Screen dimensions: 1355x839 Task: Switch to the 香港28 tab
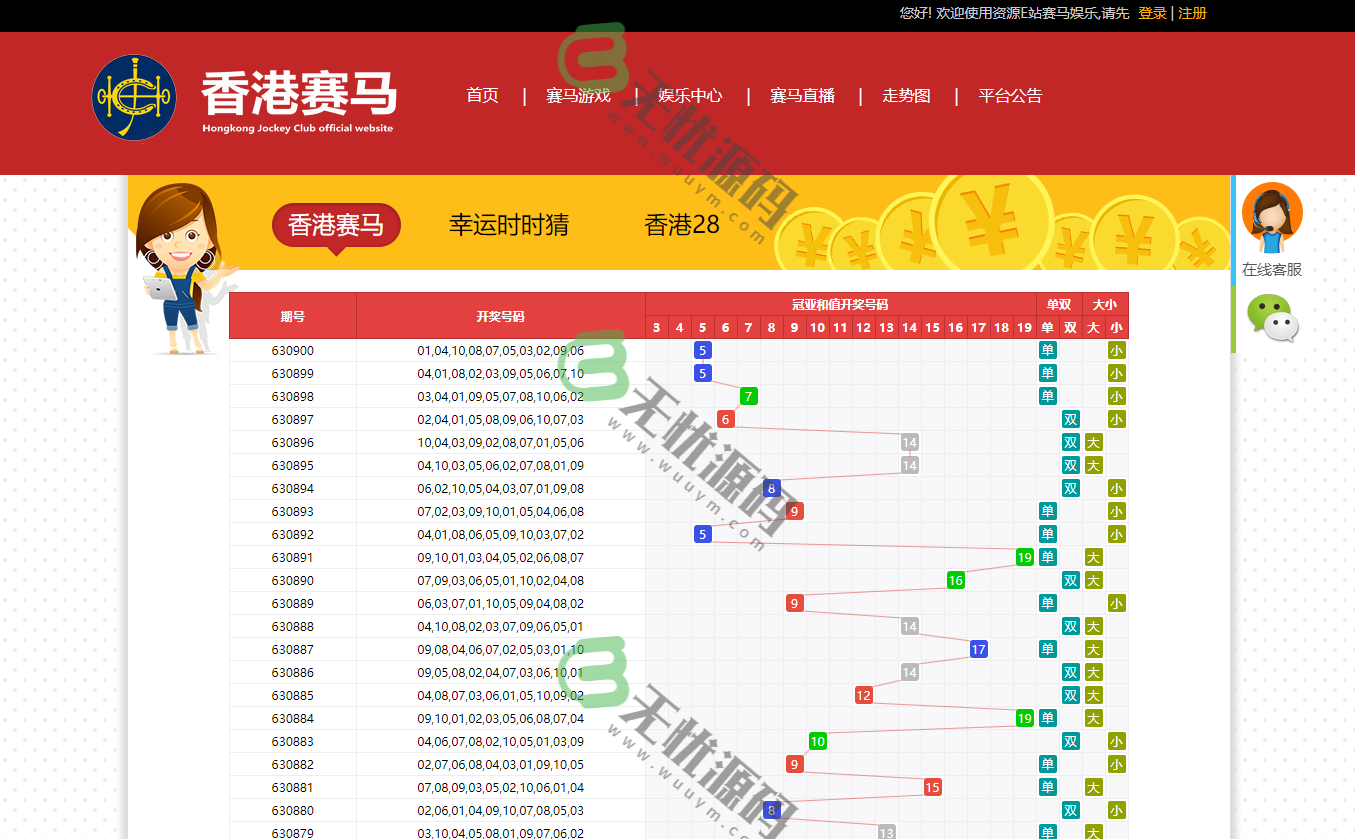pyautogui.click(x=681, y=226)
